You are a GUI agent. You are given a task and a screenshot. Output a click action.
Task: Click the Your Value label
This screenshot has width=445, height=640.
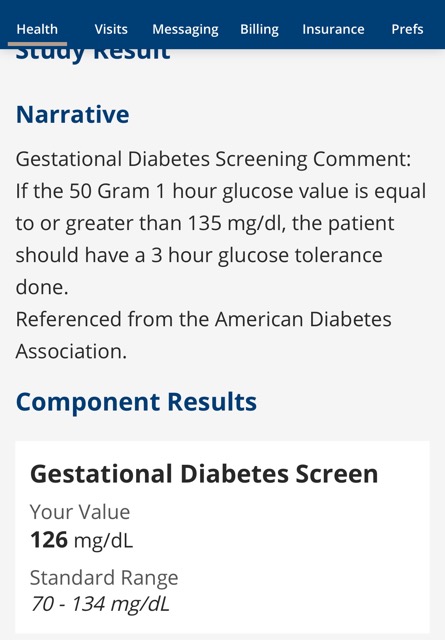tap(80, 511)
